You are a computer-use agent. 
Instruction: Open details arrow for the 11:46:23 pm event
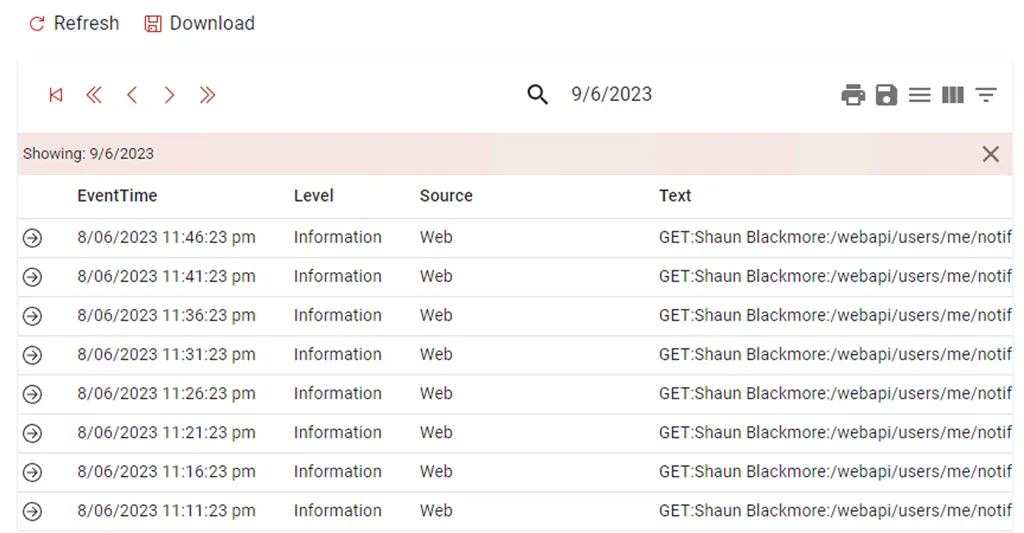(33, 238)
